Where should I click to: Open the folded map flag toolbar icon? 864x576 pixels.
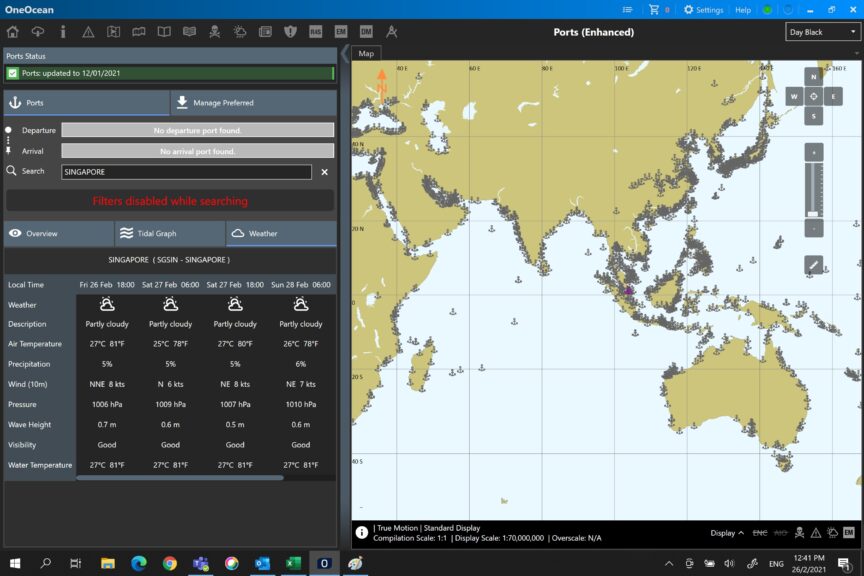pyautogui.click(x=114, y=32)
